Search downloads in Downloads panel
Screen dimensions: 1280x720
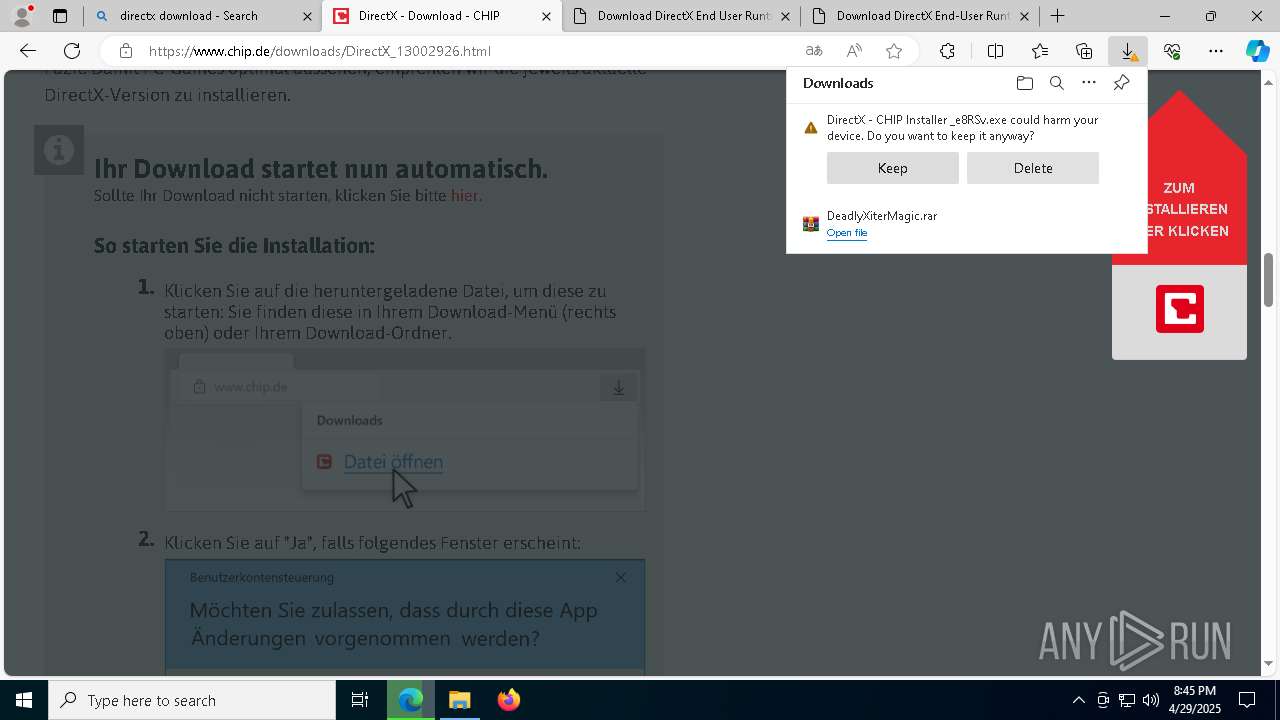[1056, 83]
